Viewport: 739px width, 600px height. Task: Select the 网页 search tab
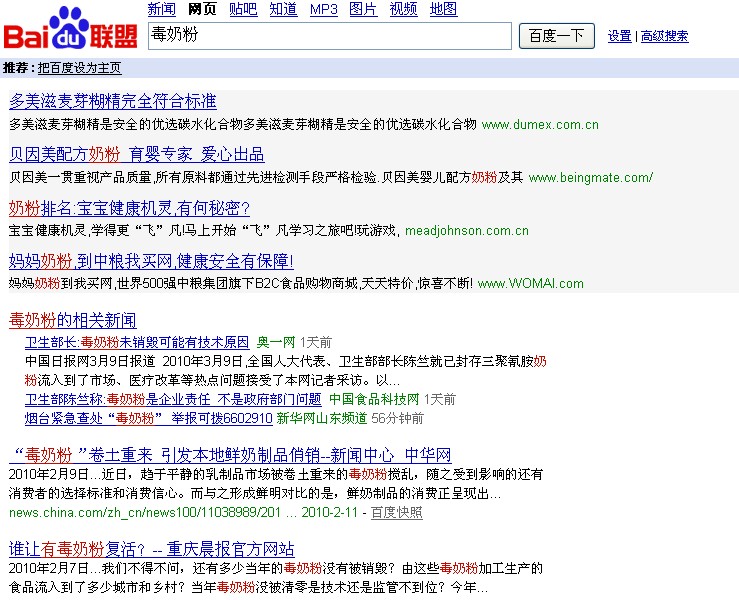point(202,9)
